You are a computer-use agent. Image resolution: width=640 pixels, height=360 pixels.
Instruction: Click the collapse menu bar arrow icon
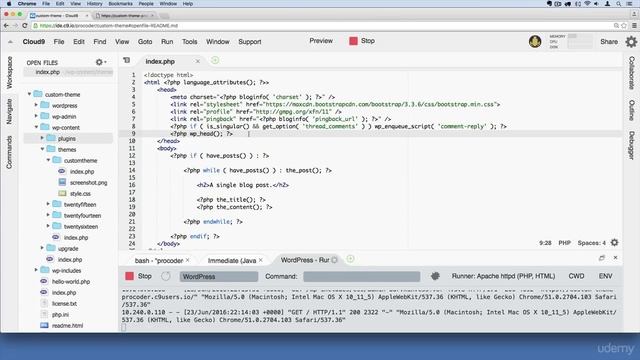click(10, 42)
